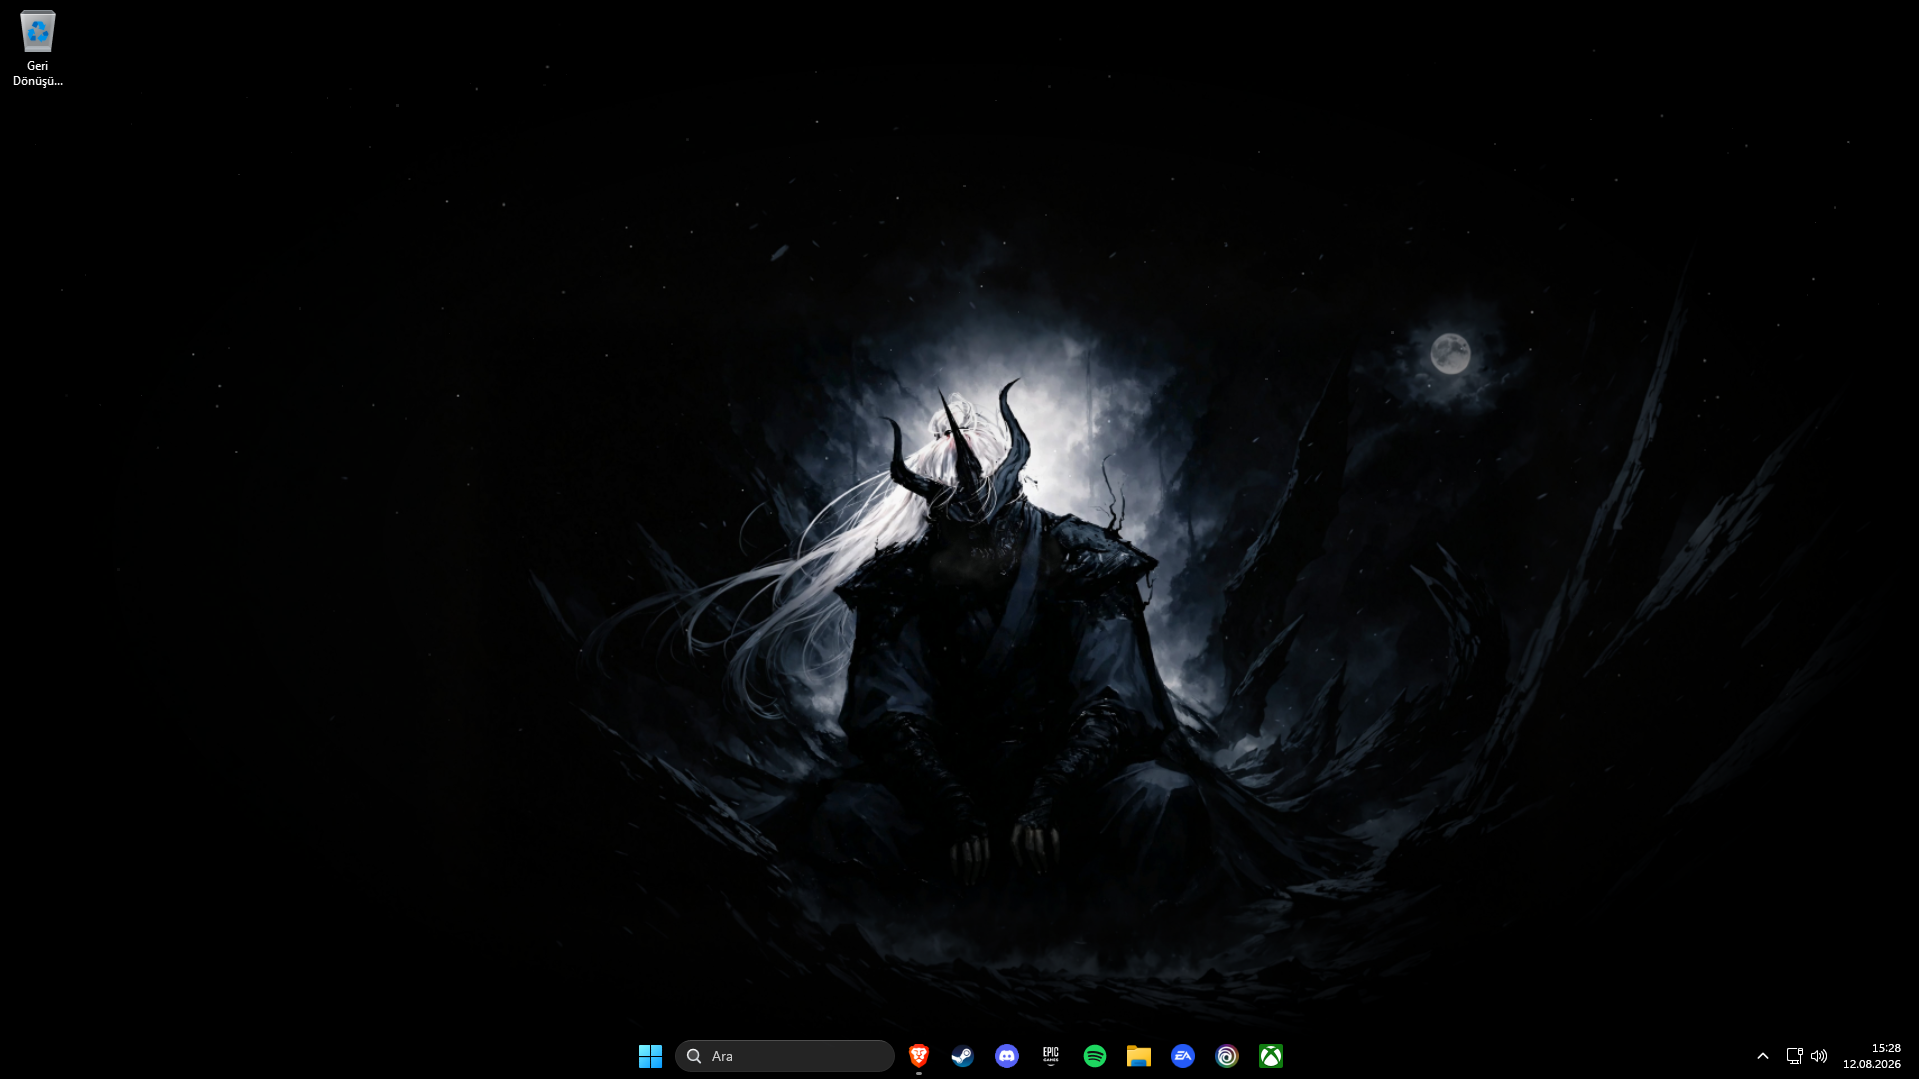This screenshot has height=1079, width=1919.
Task: Open Spotify from the taskbar
Action: pos(1095,1056)
